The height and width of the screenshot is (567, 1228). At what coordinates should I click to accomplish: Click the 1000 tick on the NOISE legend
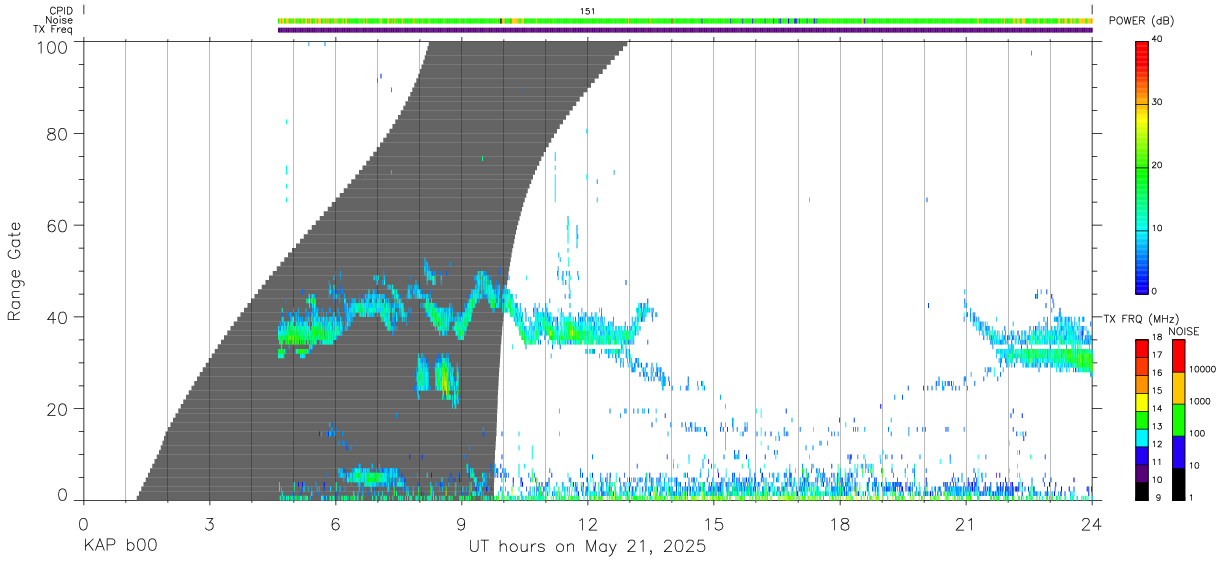click(1201, 402)
